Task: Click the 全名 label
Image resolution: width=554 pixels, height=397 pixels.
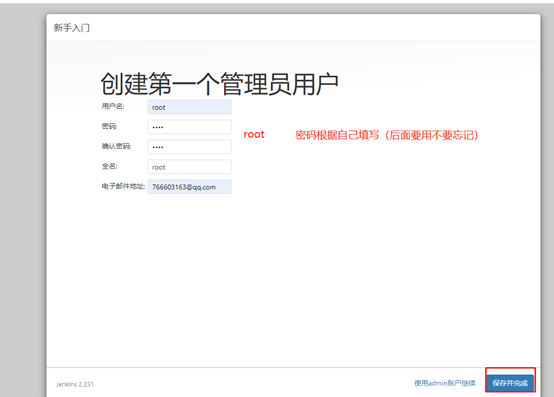Action: 109,166
